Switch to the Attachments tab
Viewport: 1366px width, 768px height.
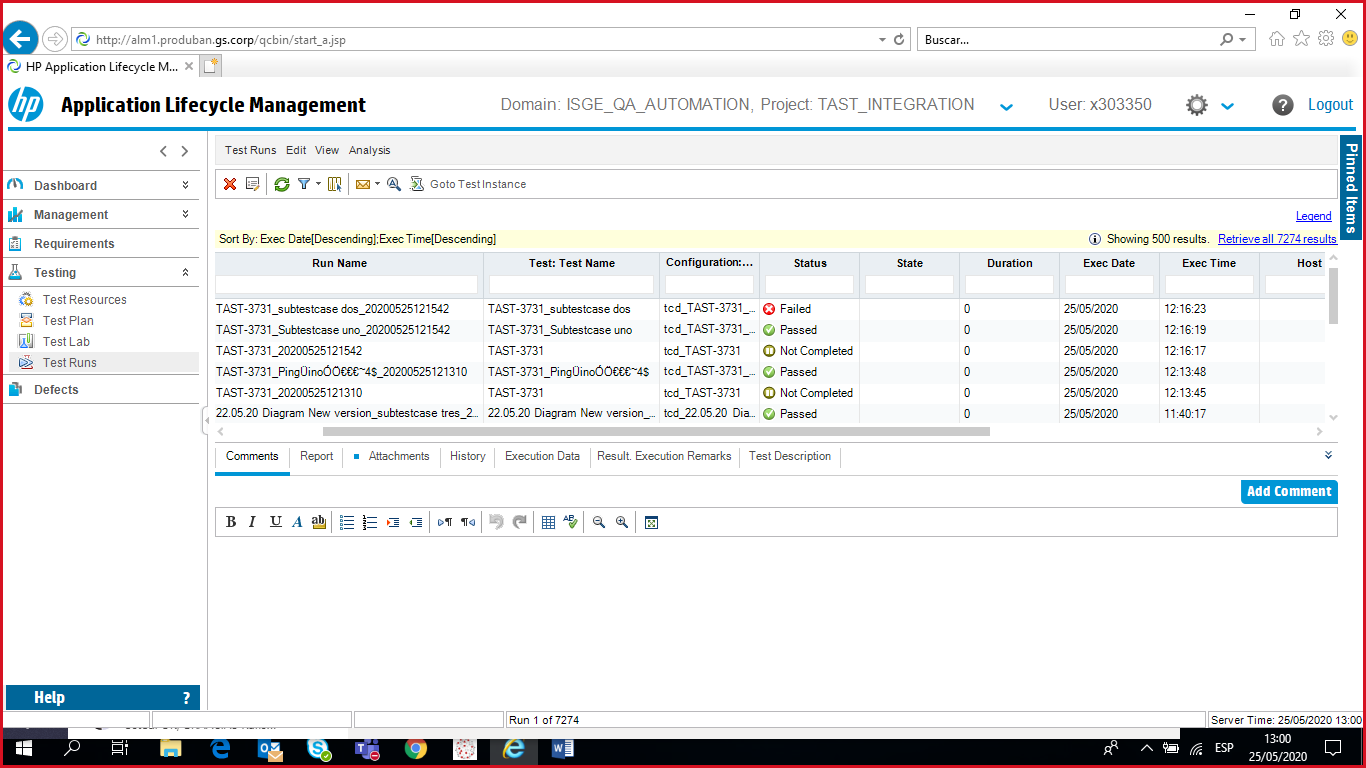click(x=398, y=456)
